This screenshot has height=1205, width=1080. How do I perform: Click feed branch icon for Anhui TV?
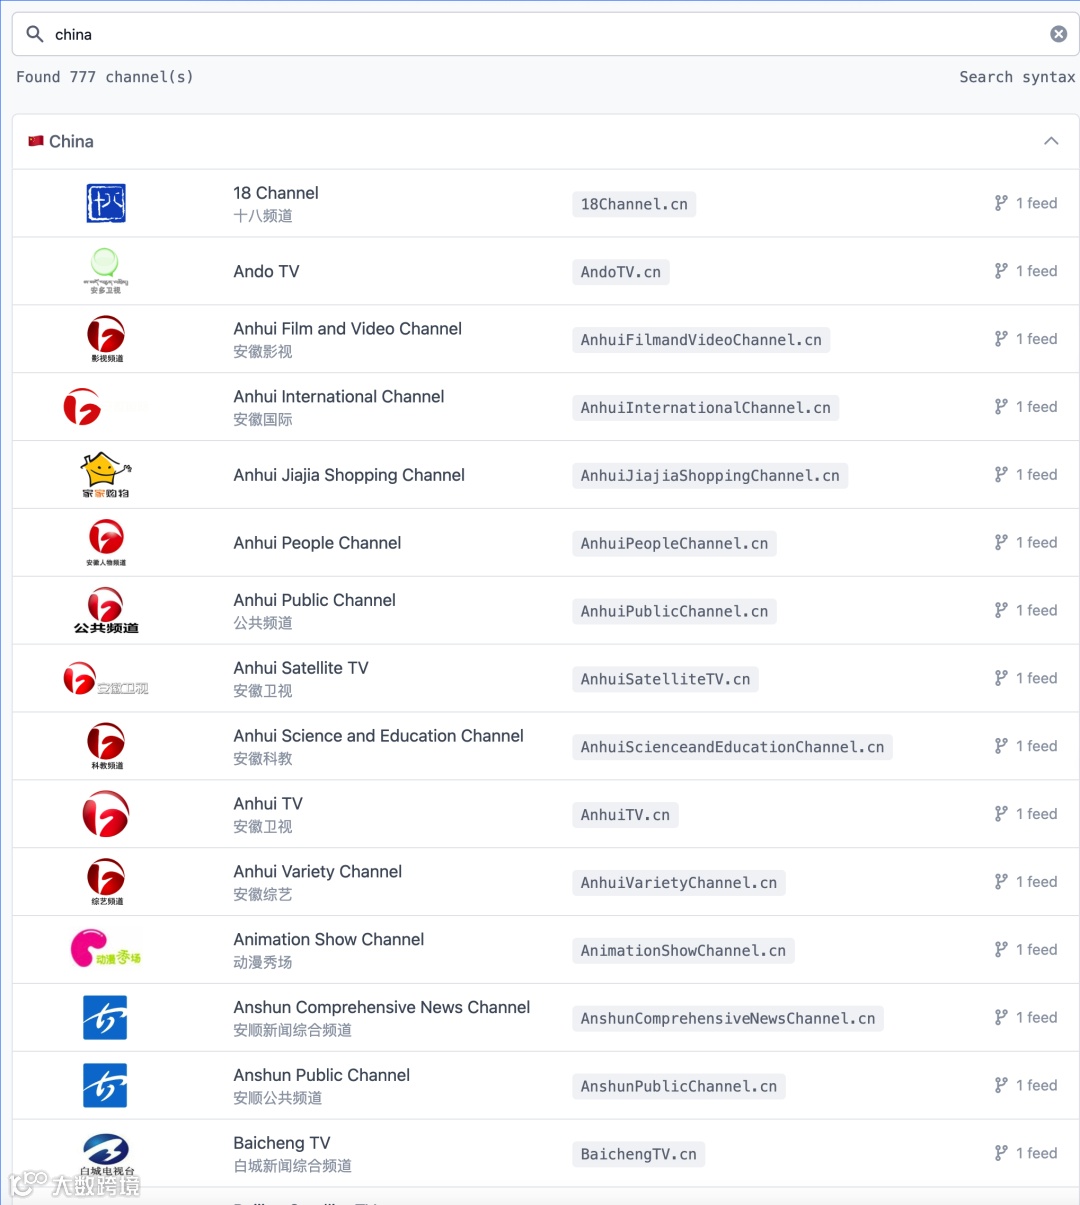(x=1001, y=814)
